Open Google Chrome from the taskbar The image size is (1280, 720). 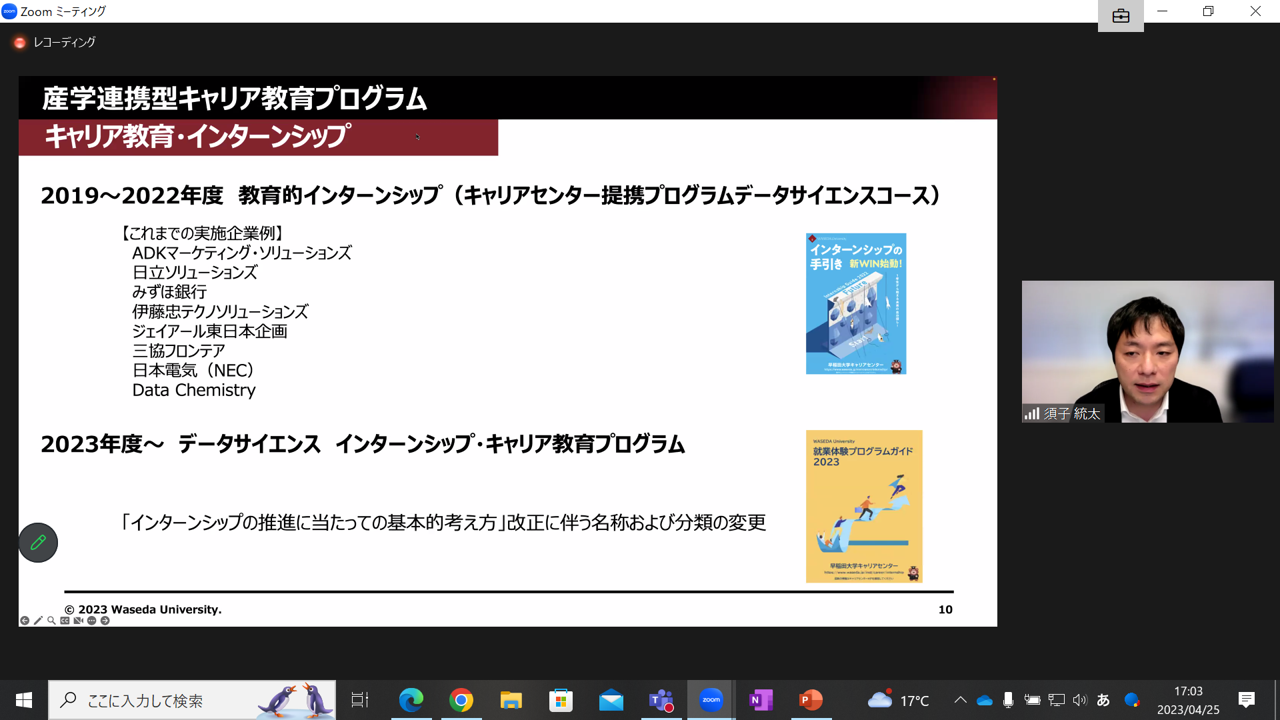pos(461,700)
